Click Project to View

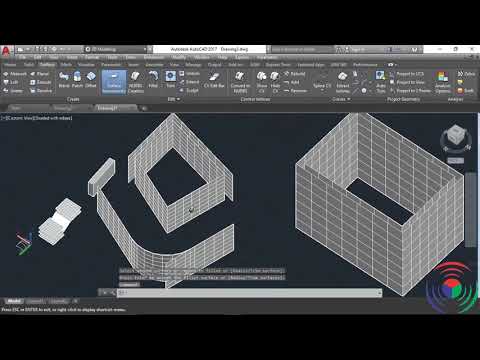click(x=407, y=82)
